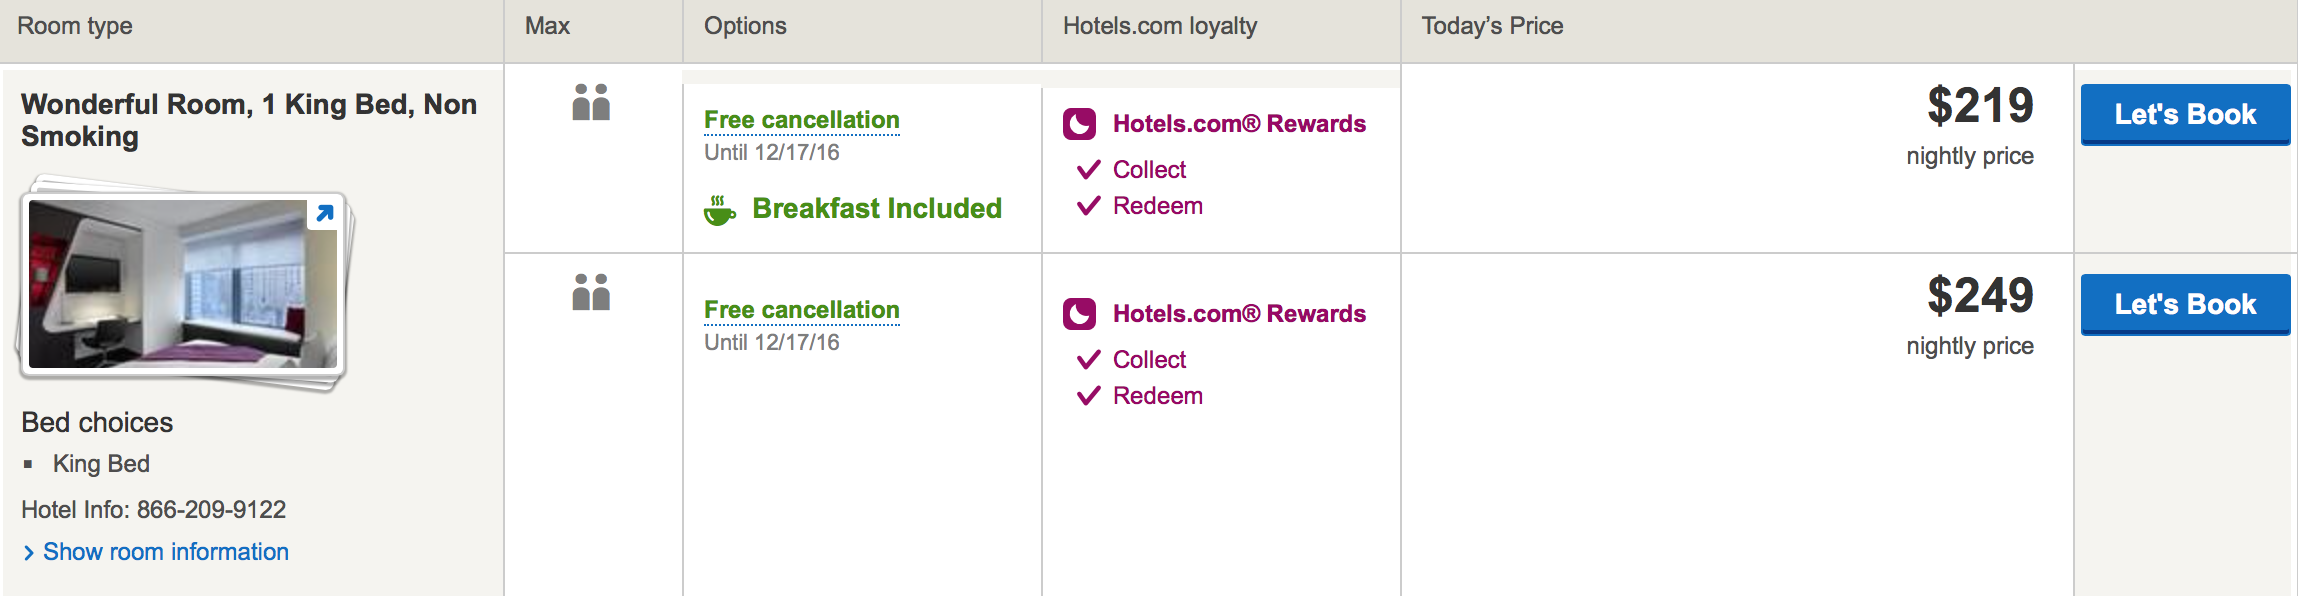This screenshot has height=596, width=2298.
Task: Click the Room type column header
Action: click(75, 26)
